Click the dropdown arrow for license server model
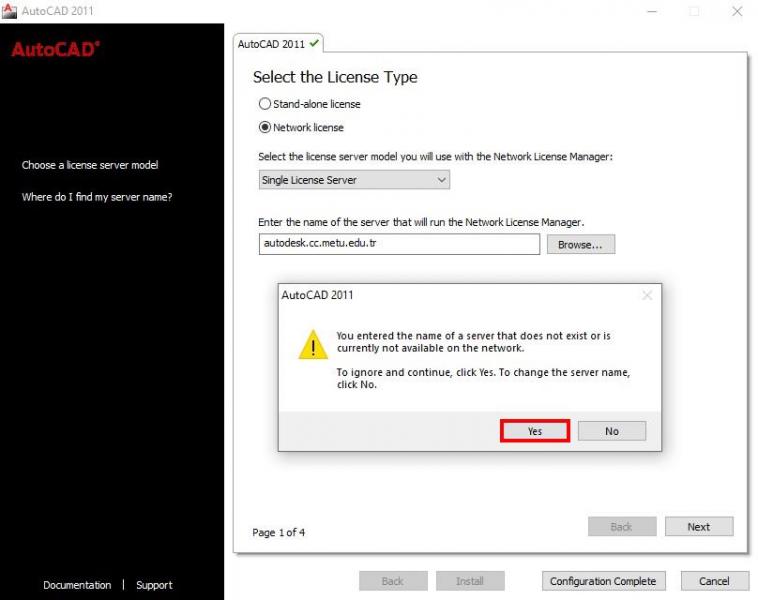Image resolution: width=758 pixels, height=600 pixels. [x=441, y=180]
